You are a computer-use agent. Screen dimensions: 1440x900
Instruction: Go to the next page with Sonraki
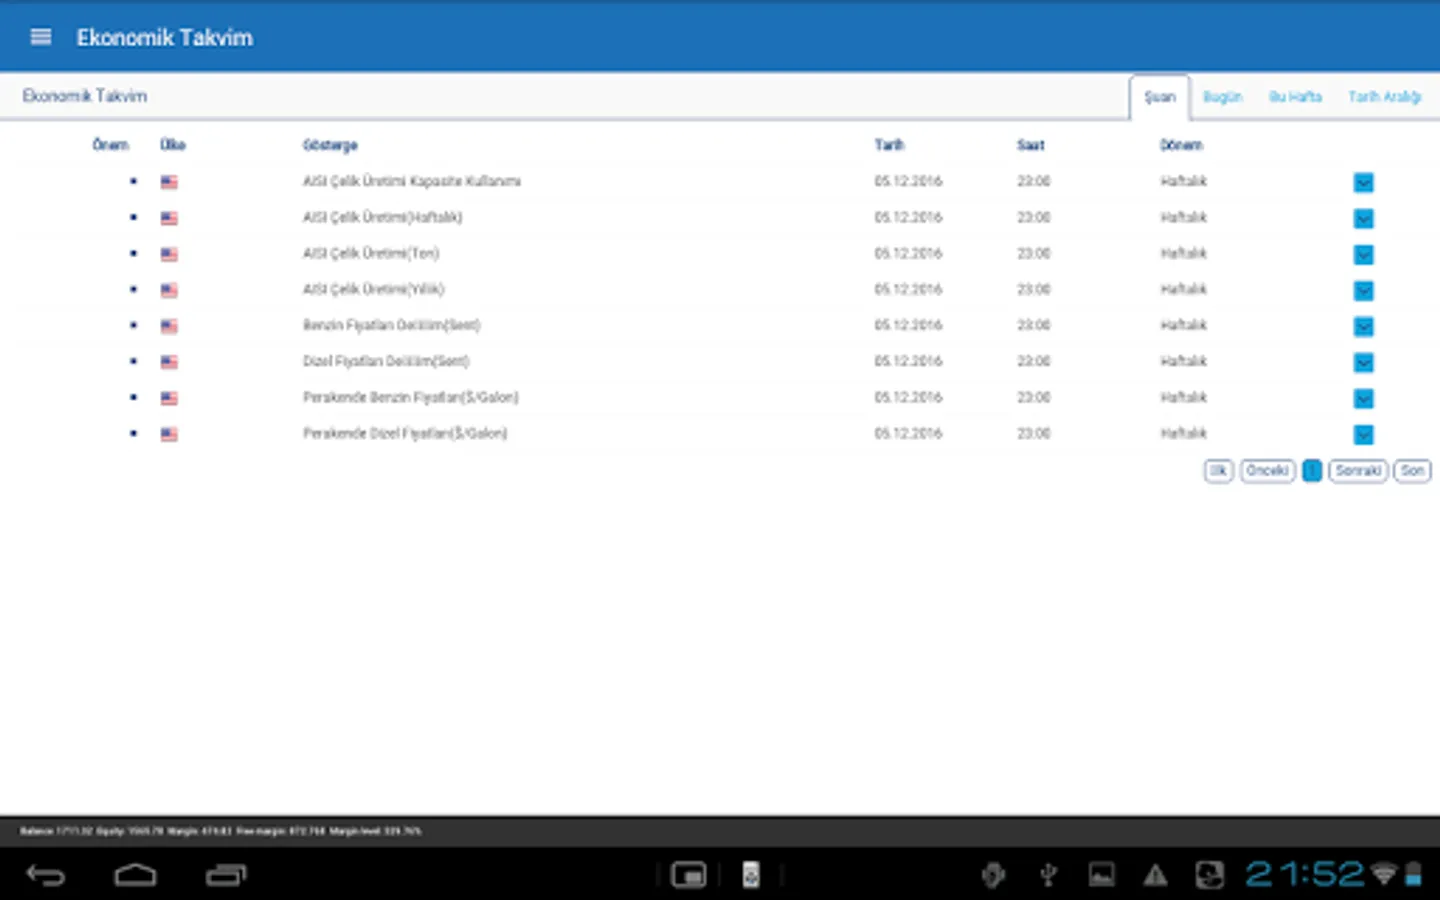tap(1358, 471)
